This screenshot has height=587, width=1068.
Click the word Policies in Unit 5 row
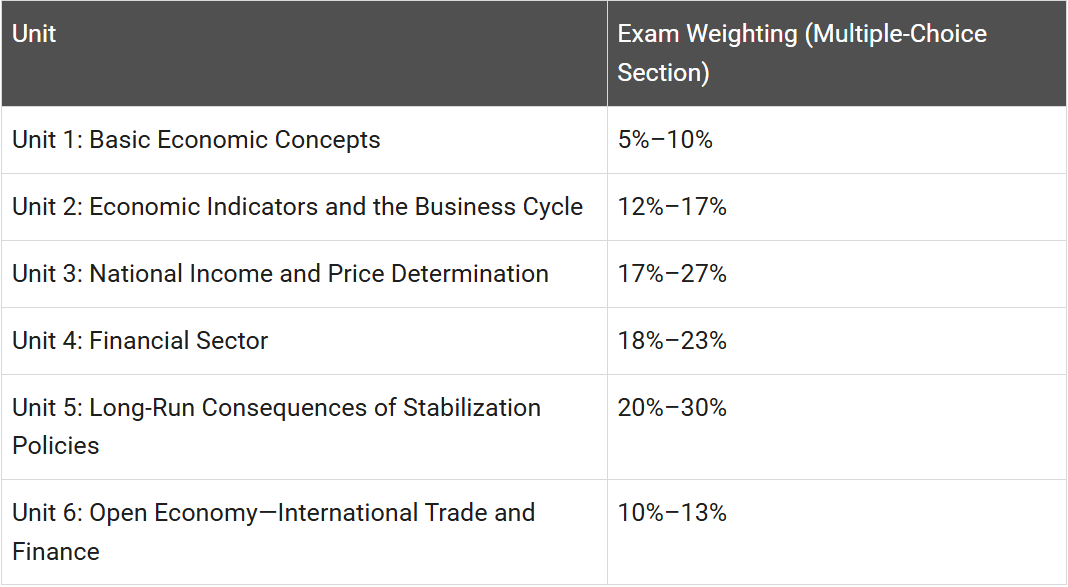click(x=56, y=445)
